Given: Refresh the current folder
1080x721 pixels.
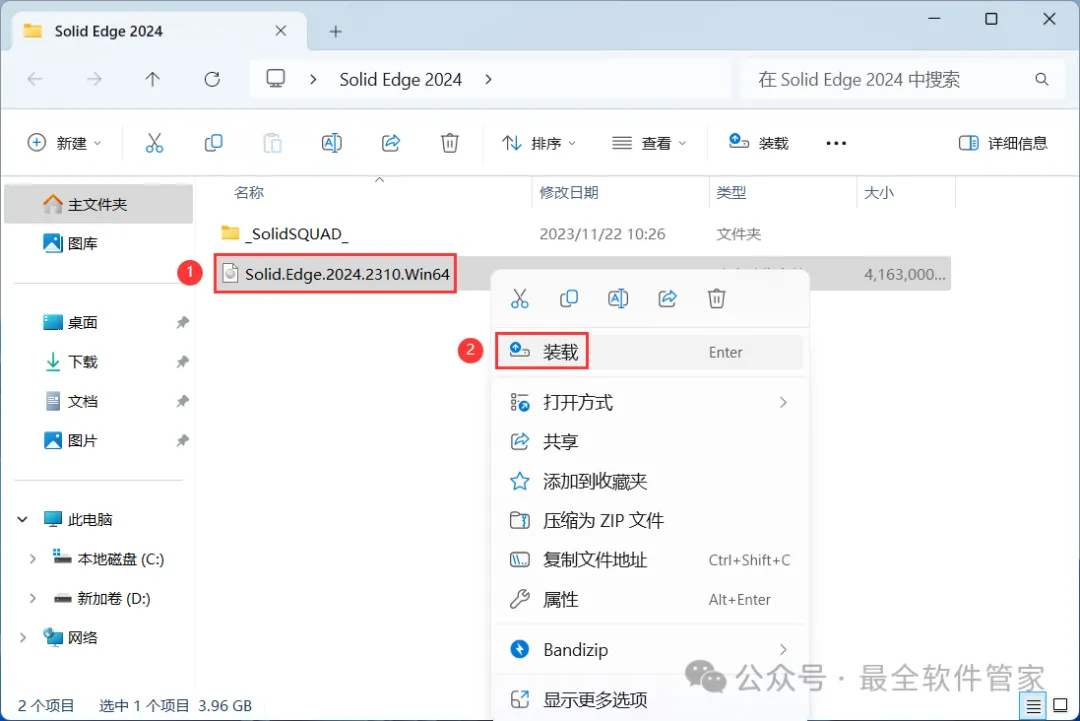Looking at the screenshot, I should (x=212, y=80).
